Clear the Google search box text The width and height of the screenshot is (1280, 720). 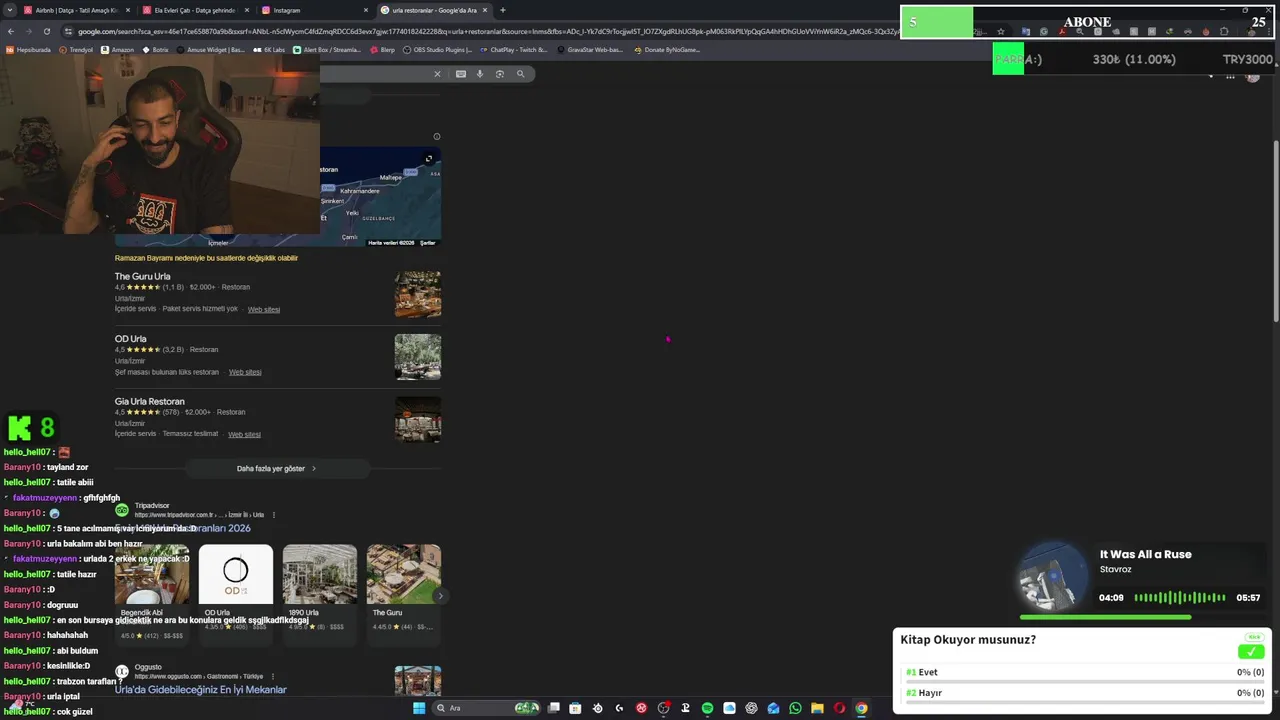tap(437, 74)
